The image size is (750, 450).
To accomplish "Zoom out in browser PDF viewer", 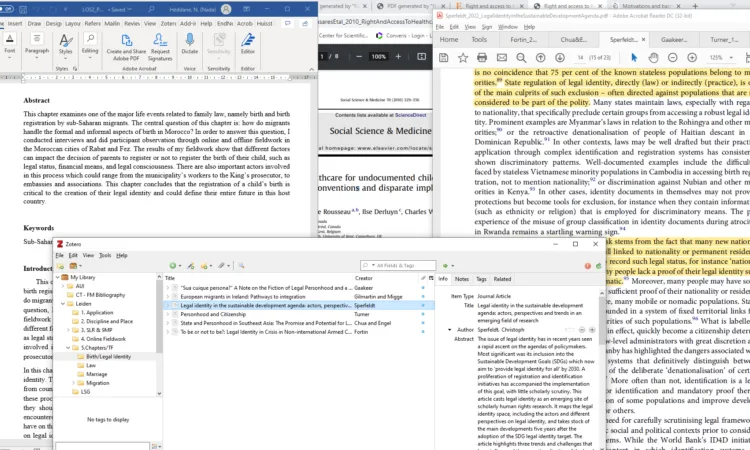I will (359, 56).
